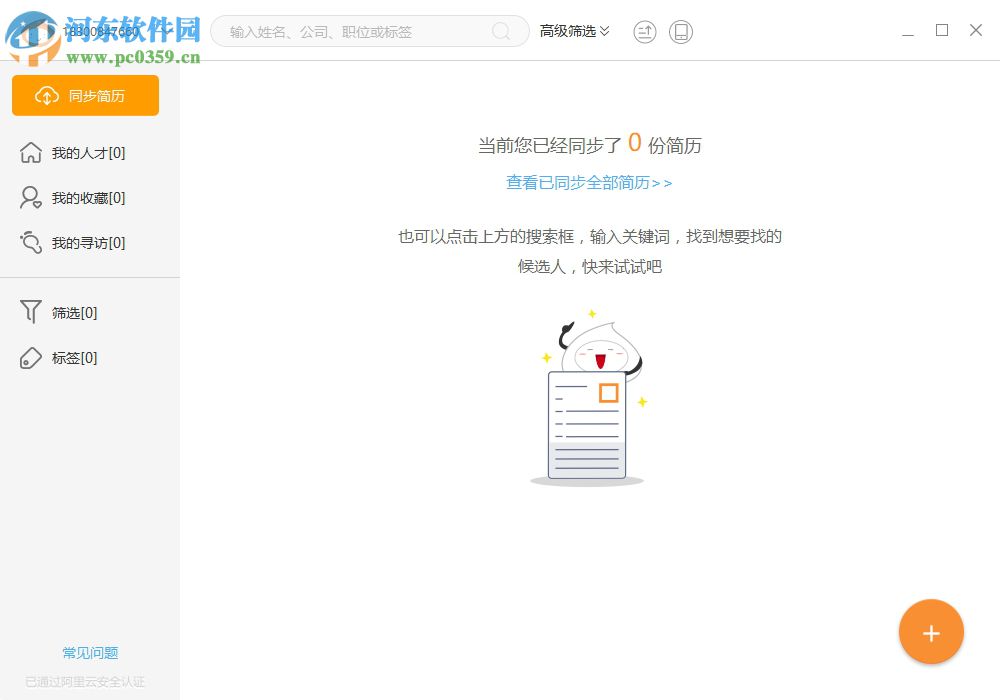Click the orange 0 synced resume counter

tap(634, 143)
